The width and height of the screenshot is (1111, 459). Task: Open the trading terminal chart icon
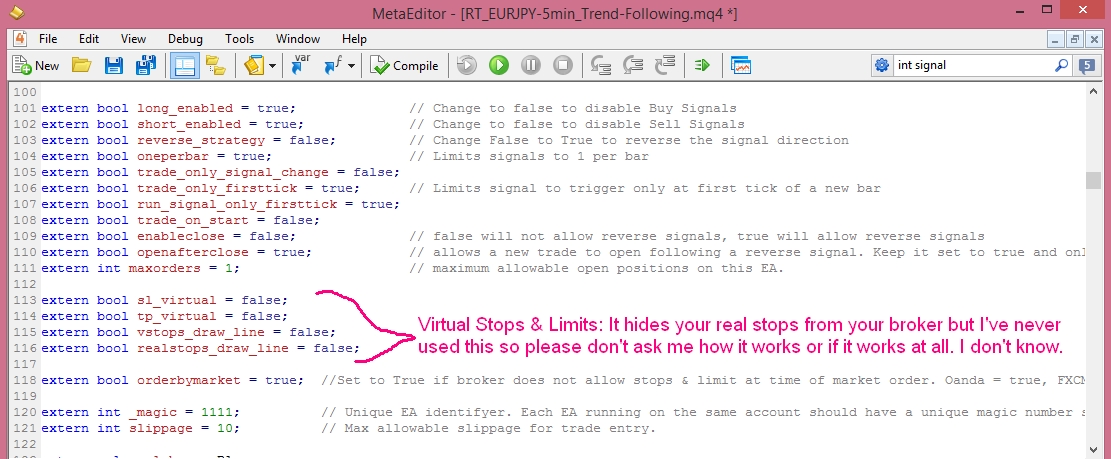tap(741, 66)
